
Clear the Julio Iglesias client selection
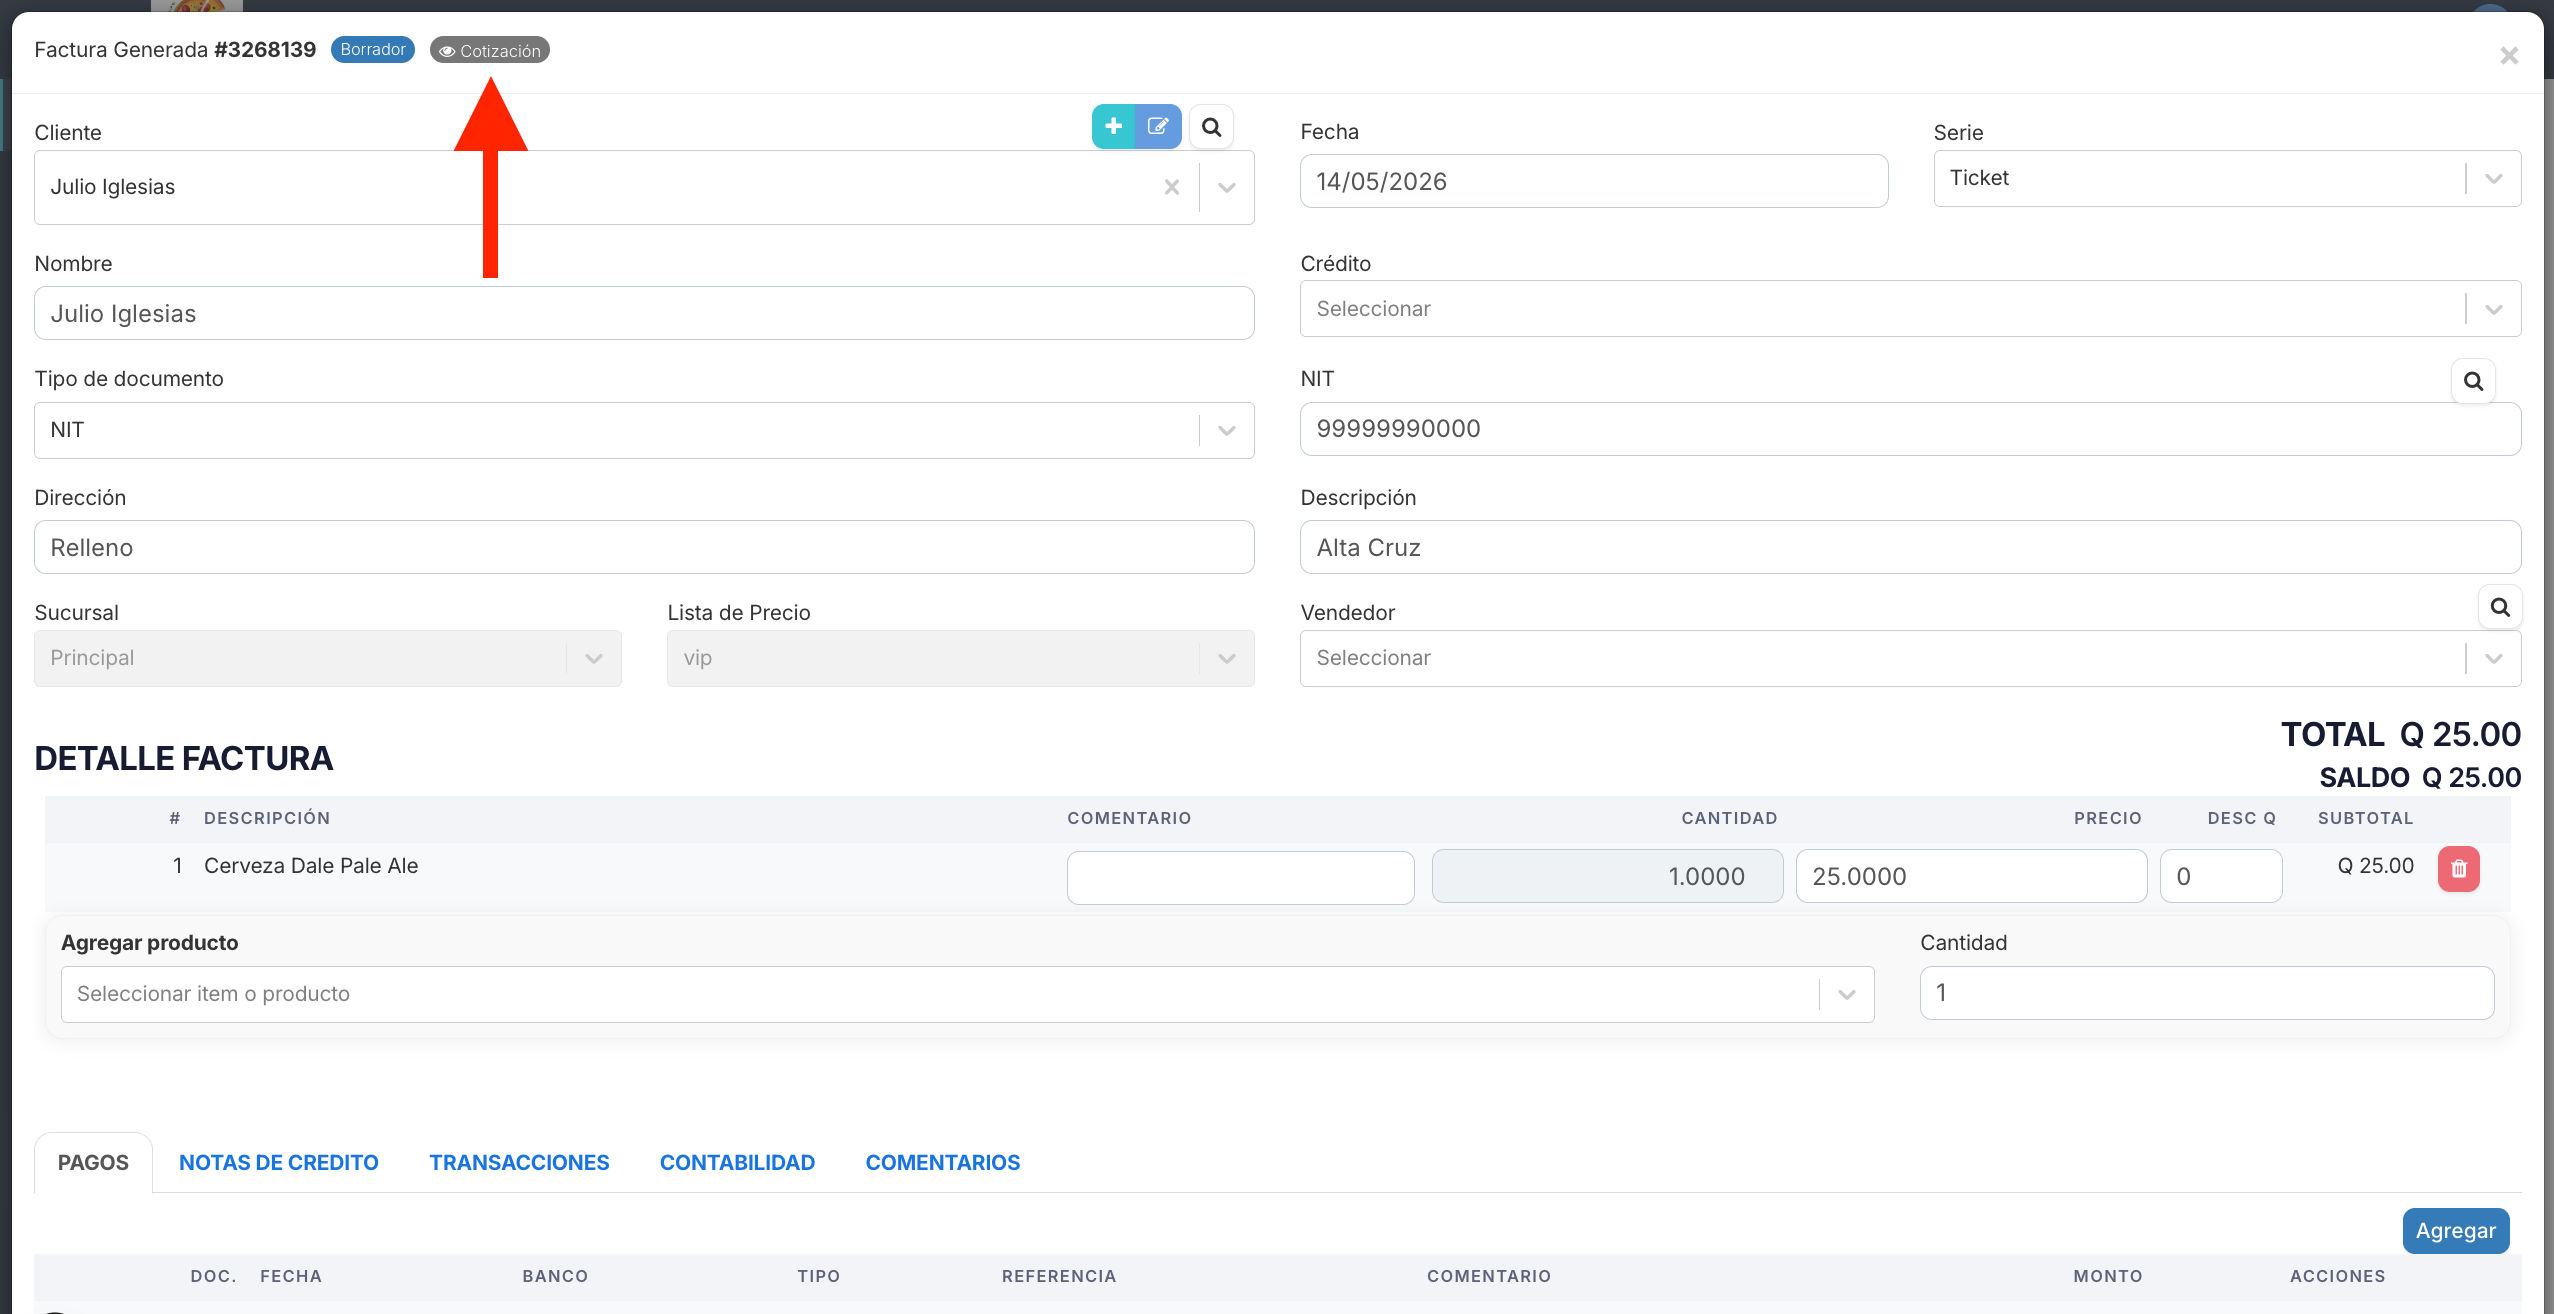tap(1172, 187)
